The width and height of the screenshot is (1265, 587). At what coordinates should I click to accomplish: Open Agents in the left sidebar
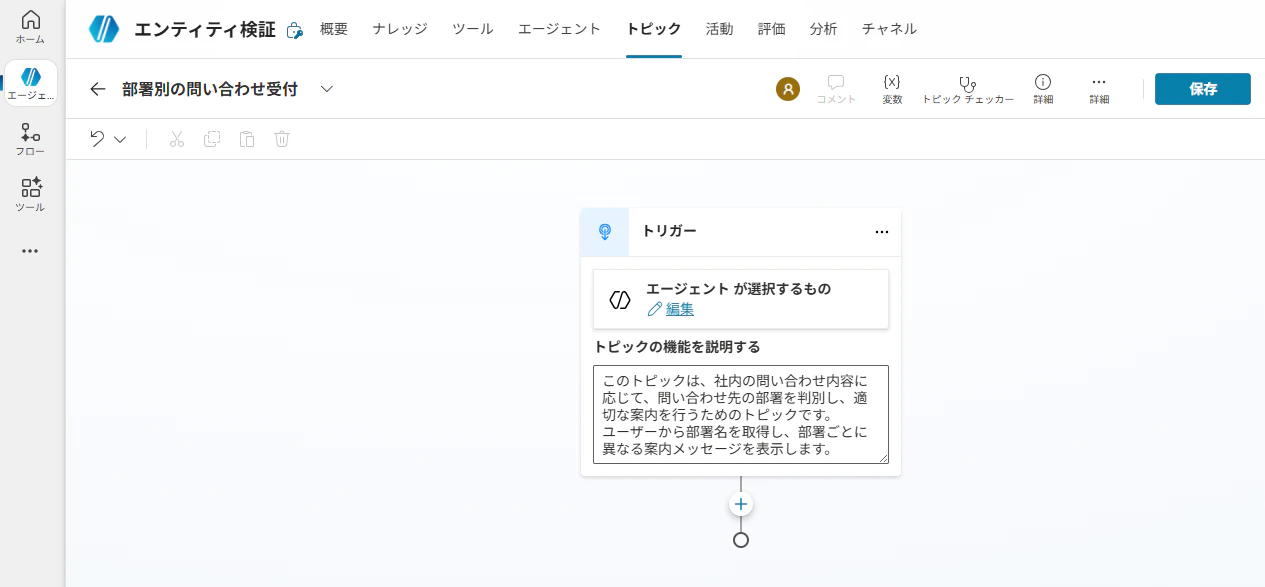click(x=30, y=84)
